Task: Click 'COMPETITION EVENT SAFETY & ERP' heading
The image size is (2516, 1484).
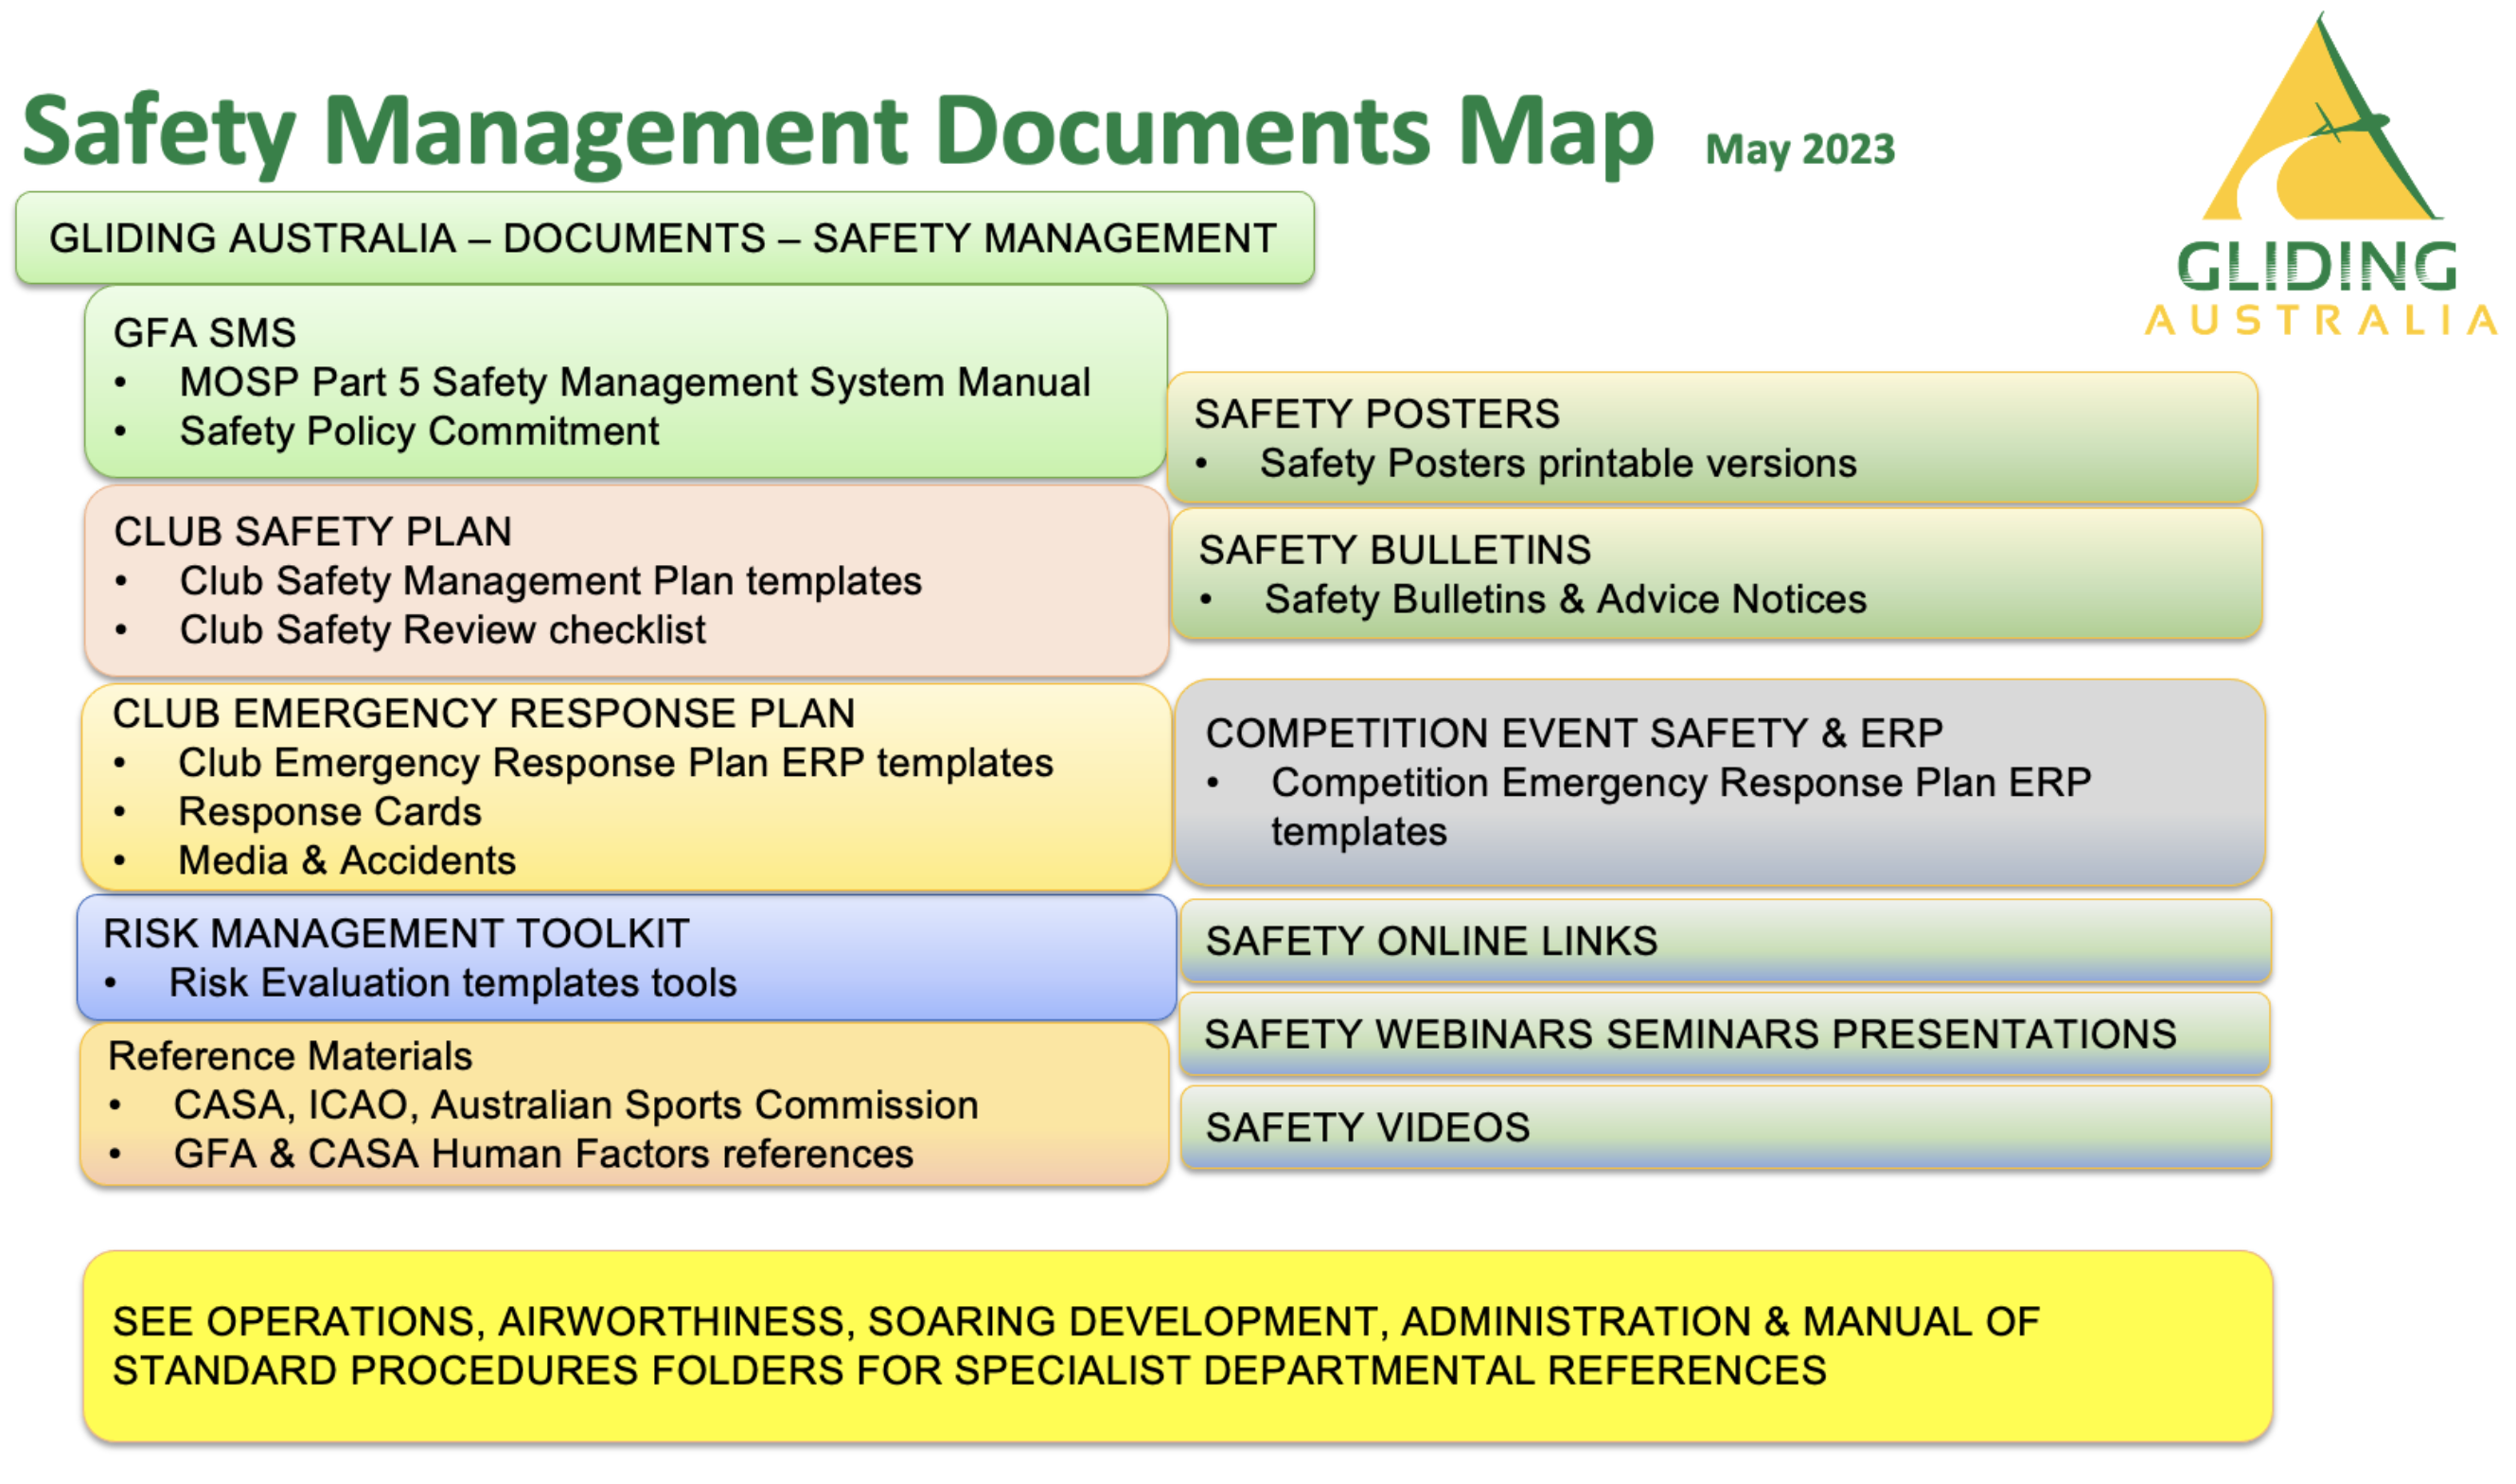Action: point(1573,734)
